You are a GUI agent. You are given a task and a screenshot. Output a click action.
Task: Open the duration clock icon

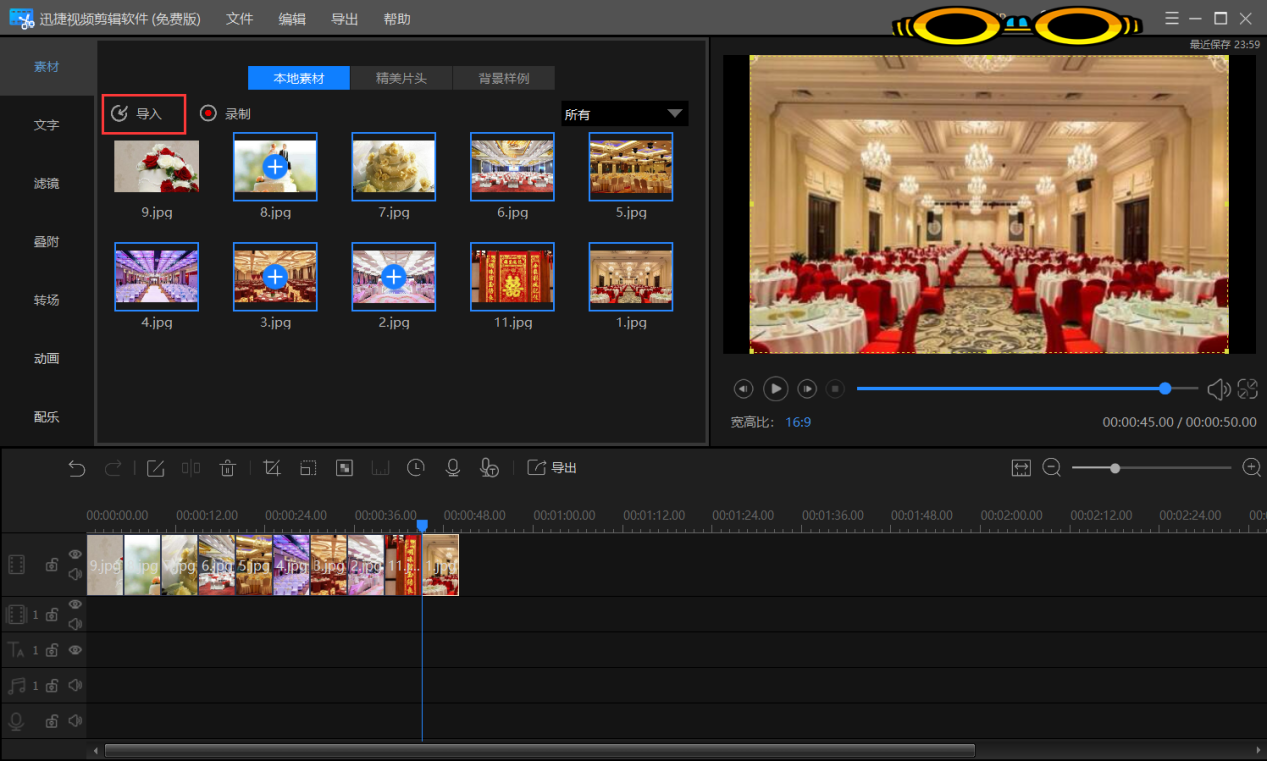pyautogui.click(x=416, y=467)
